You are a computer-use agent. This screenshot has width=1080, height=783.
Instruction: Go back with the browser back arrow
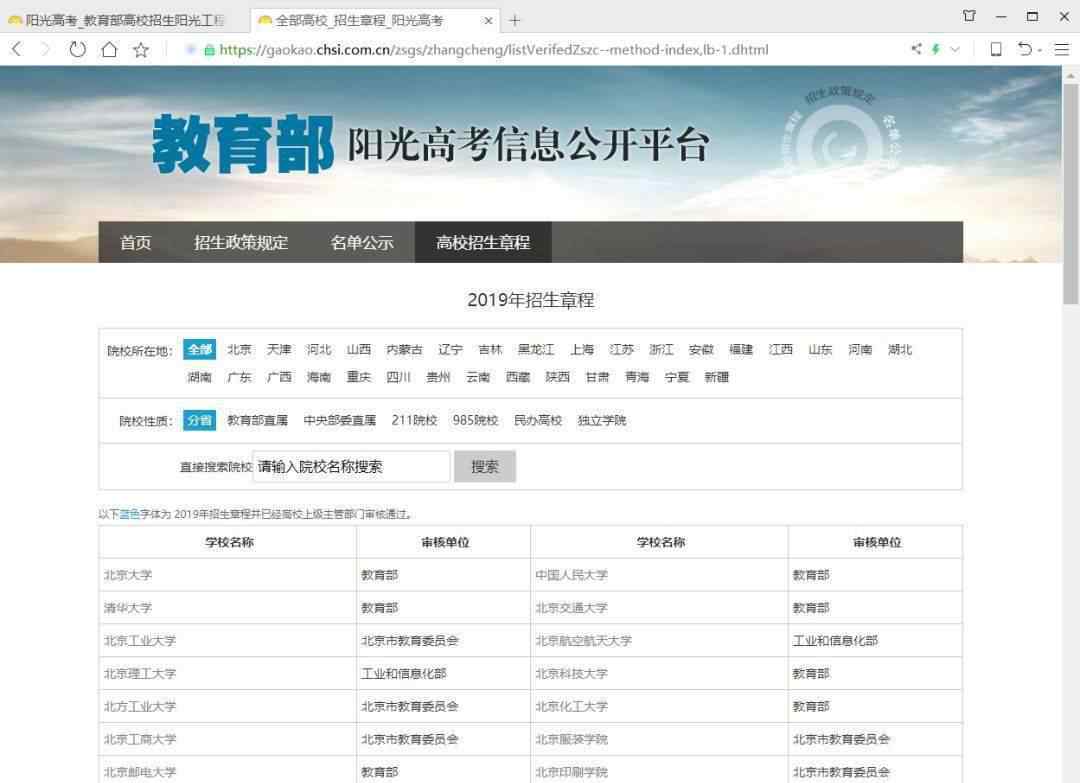click(17, 49)
